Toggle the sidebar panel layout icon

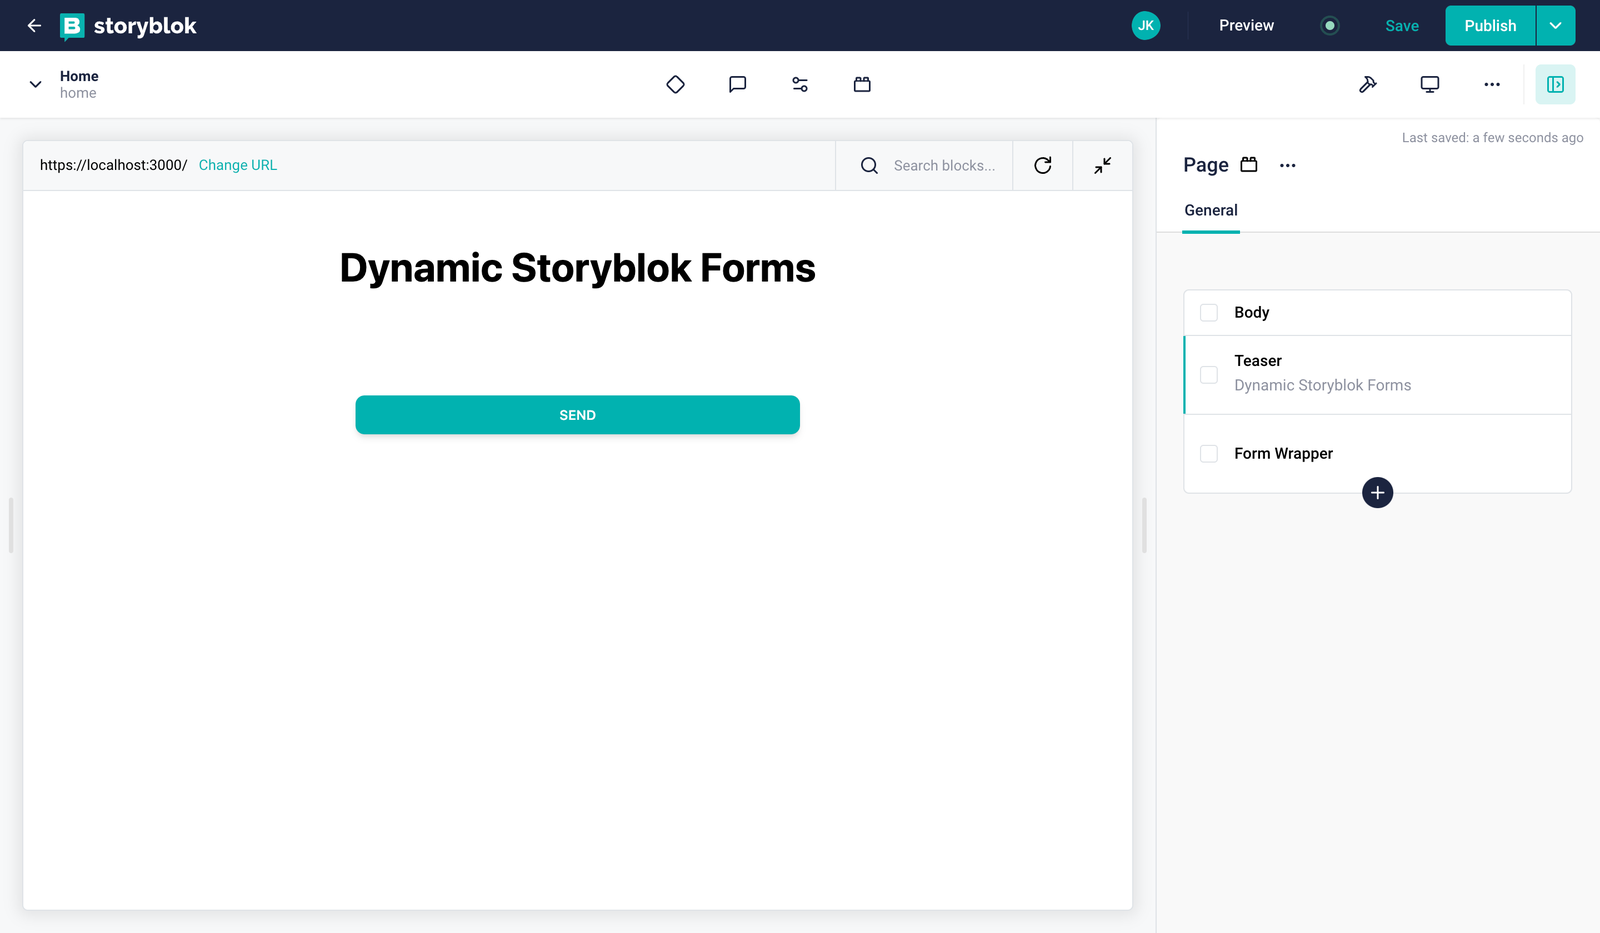pos(1555,85)
